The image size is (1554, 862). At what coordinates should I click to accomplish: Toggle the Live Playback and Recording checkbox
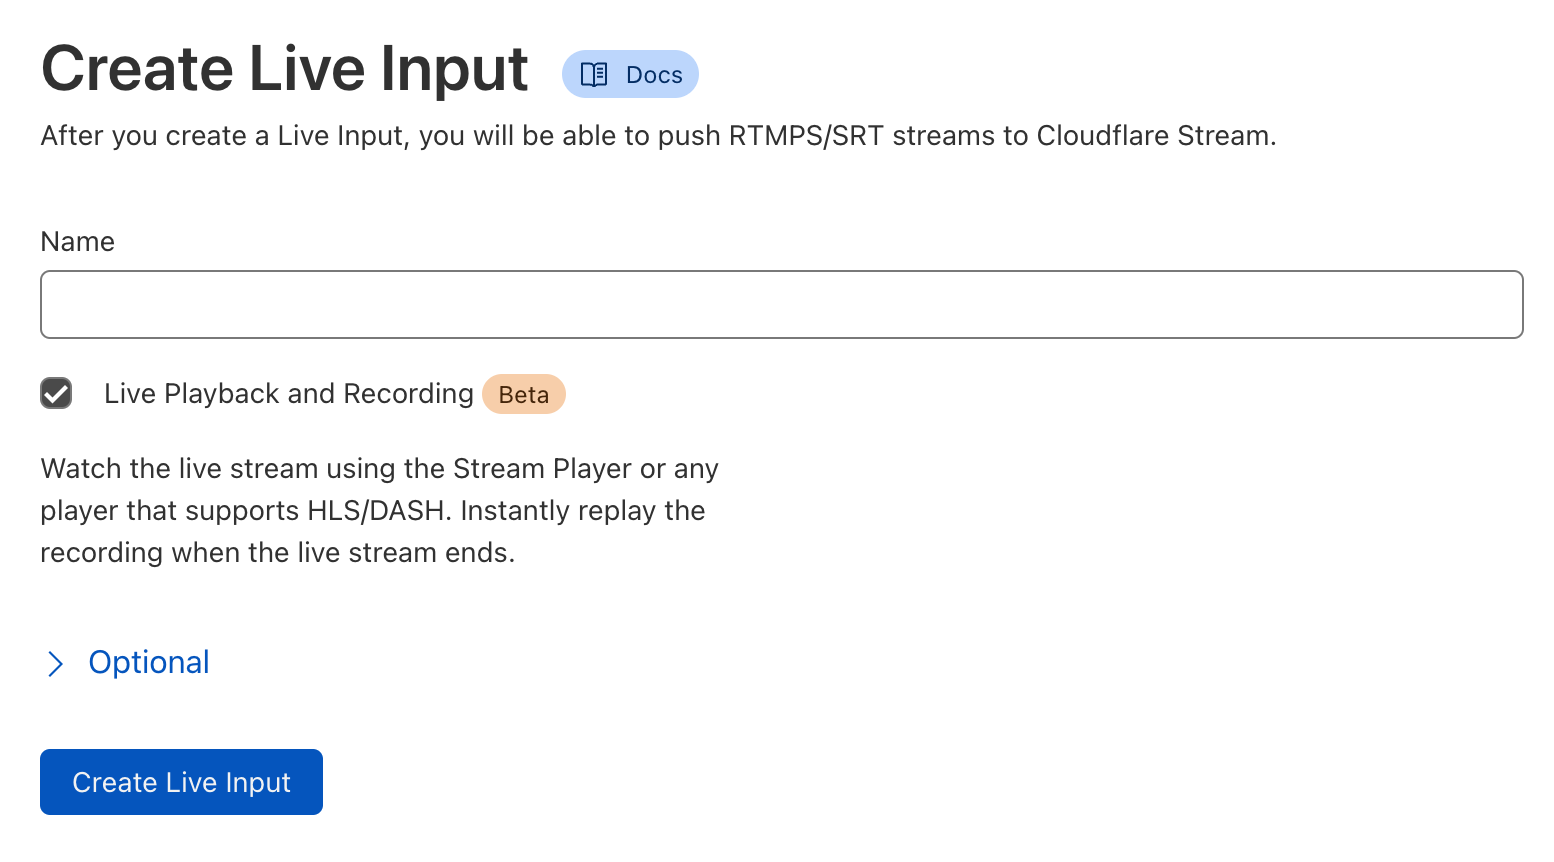pyautogui.click(x=56, y=393)
